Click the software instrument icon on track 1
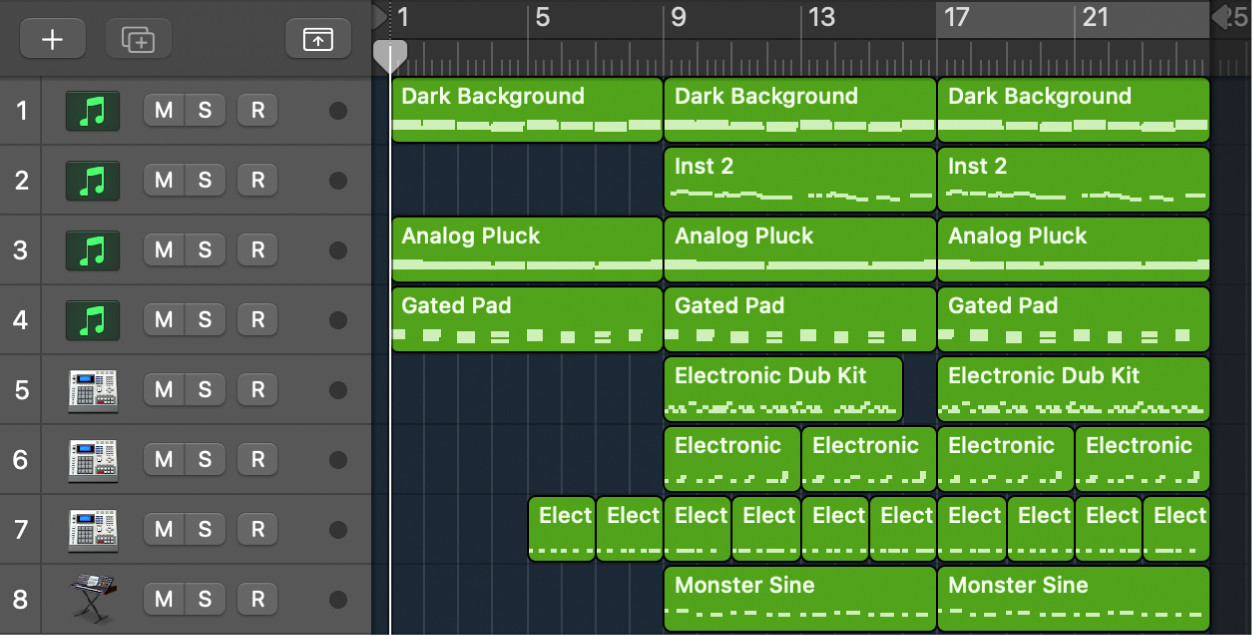This screenshot has height=636, width=1253. click(91, 110)
